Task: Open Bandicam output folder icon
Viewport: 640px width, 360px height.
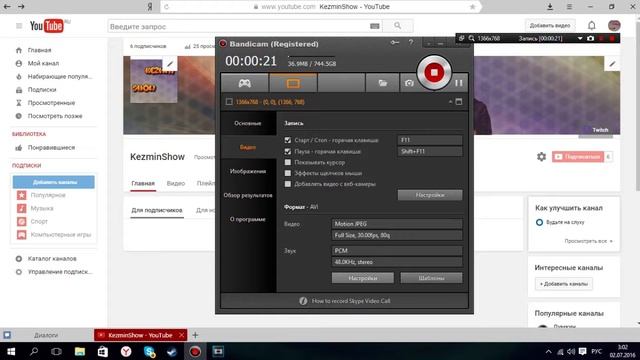Action: click(382, 83)
